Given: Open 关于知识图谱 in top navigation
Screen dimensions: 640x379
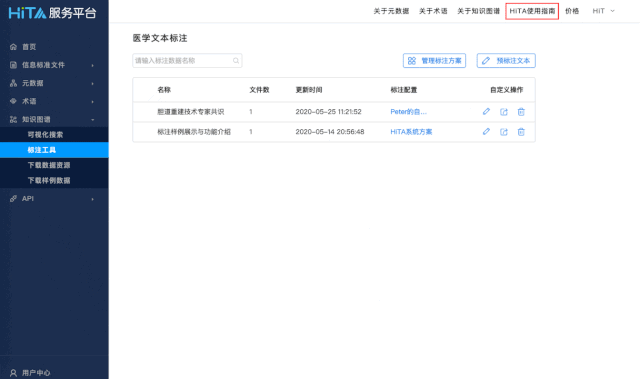Looking at the screenshot, I should pyautogui.click(x=478, y=11).
